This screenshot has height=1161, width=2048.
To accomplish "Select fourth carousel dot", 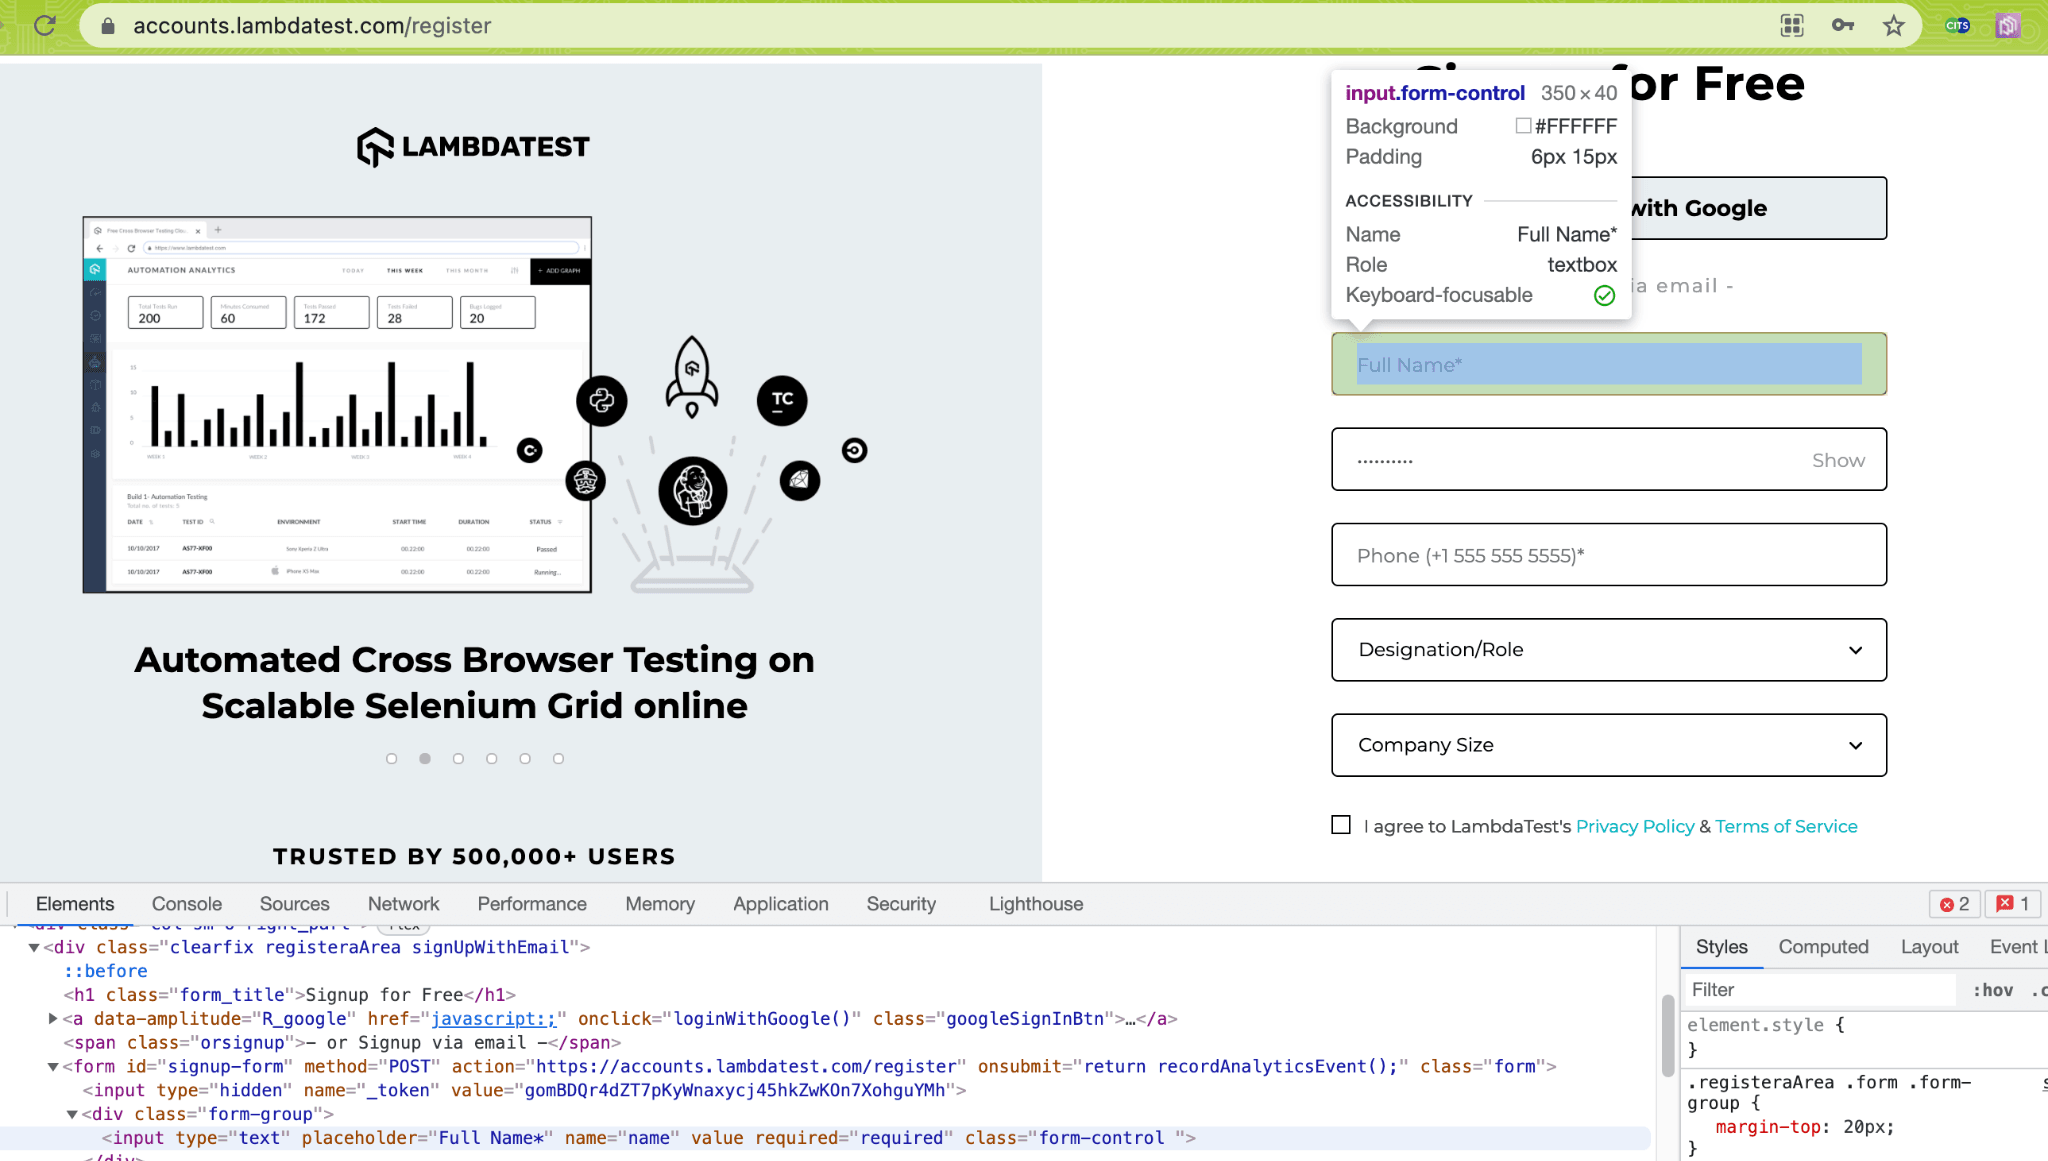I will coord(492,759).
